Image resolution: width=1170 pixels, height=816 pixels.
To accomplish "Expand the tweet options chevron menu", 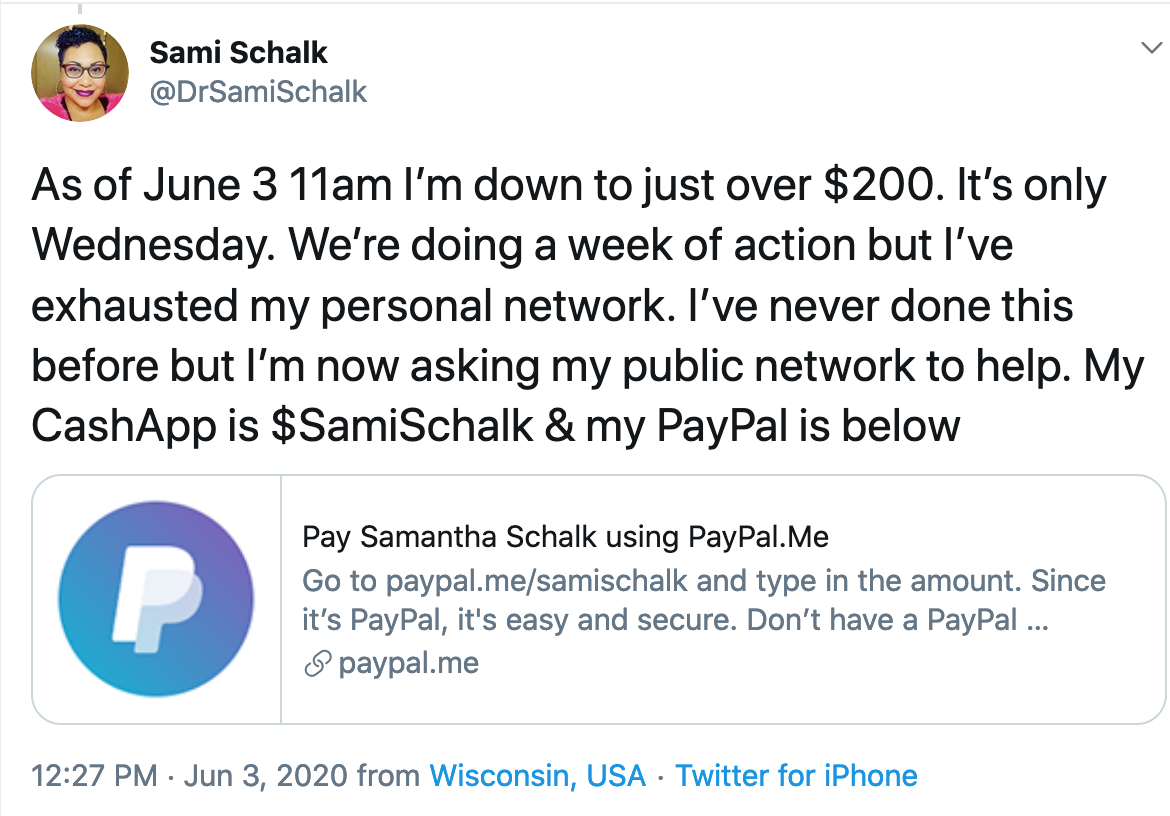I will pos(1149,48).
